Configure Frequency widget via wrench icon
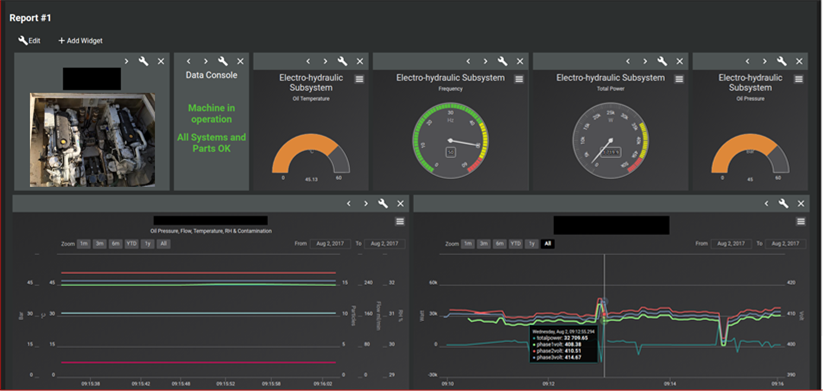Image resolution: width=823 pixels, height=391 pixels. pos(503,61)
